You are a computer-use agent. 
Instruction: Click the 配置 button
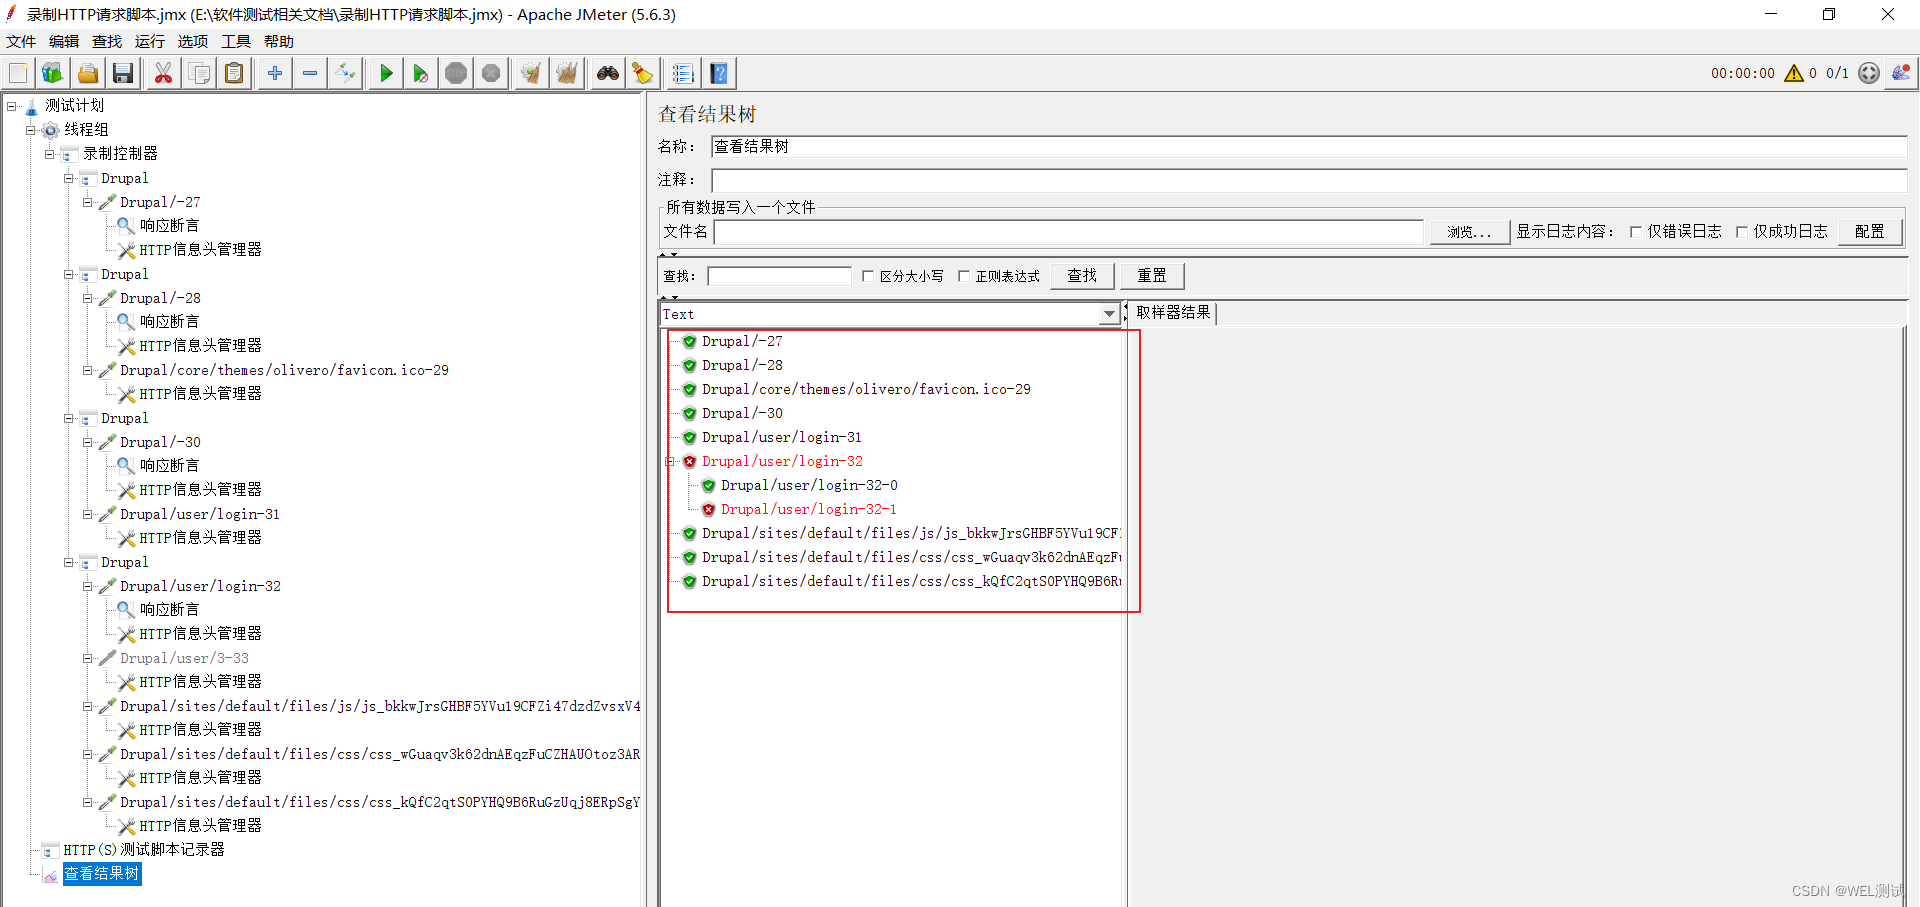(1869, 232)
